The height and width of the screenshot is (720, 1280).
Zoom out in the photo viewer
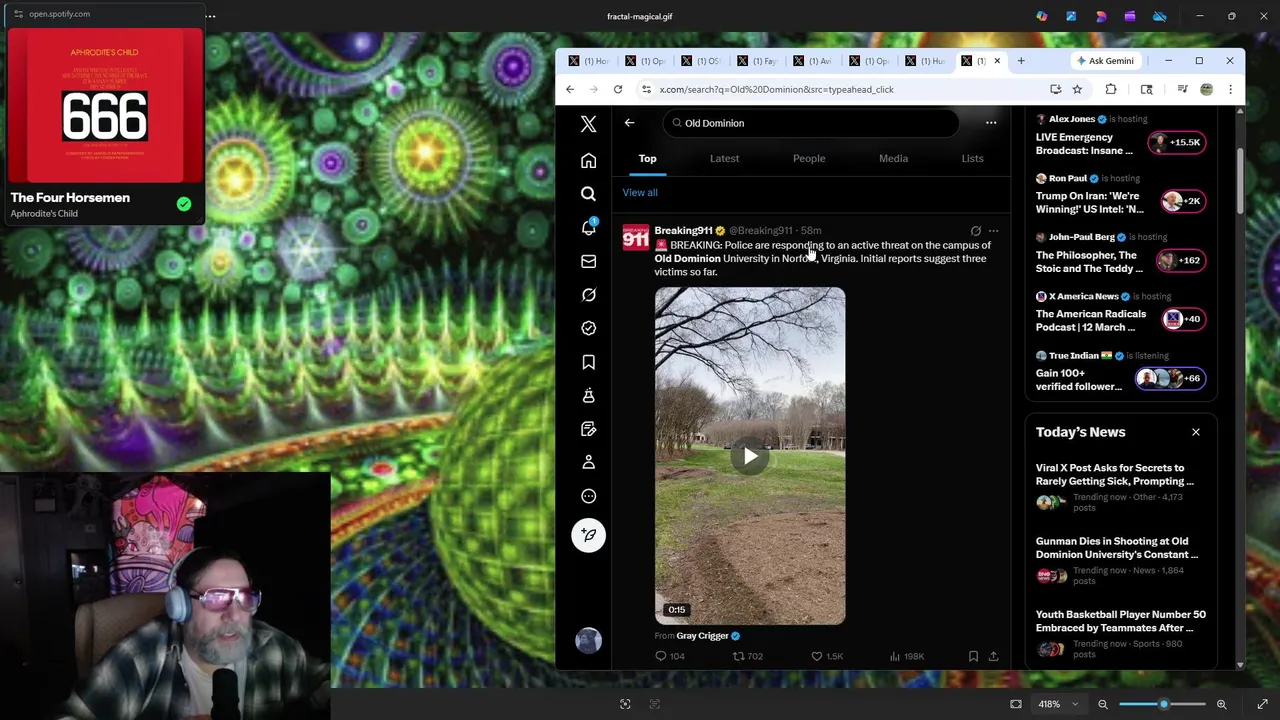tap(1103, 704)
